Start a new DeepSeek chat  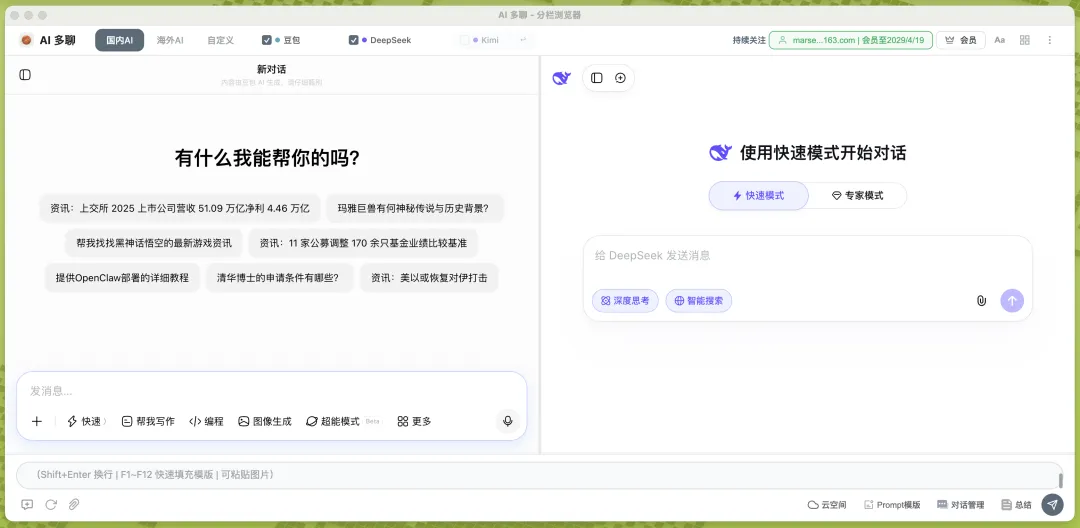click(x=620, y=78)
